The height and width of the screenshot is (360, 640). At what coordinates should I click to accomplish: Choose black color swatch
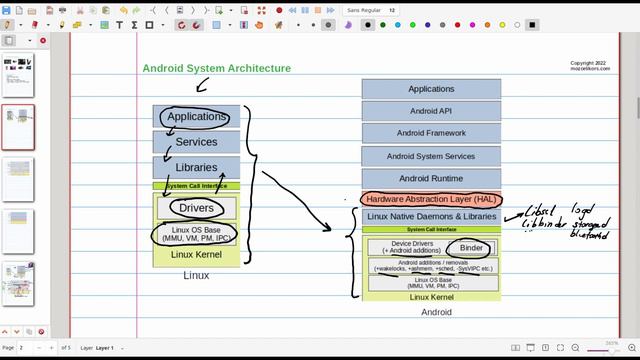click(x=368, y=25)
